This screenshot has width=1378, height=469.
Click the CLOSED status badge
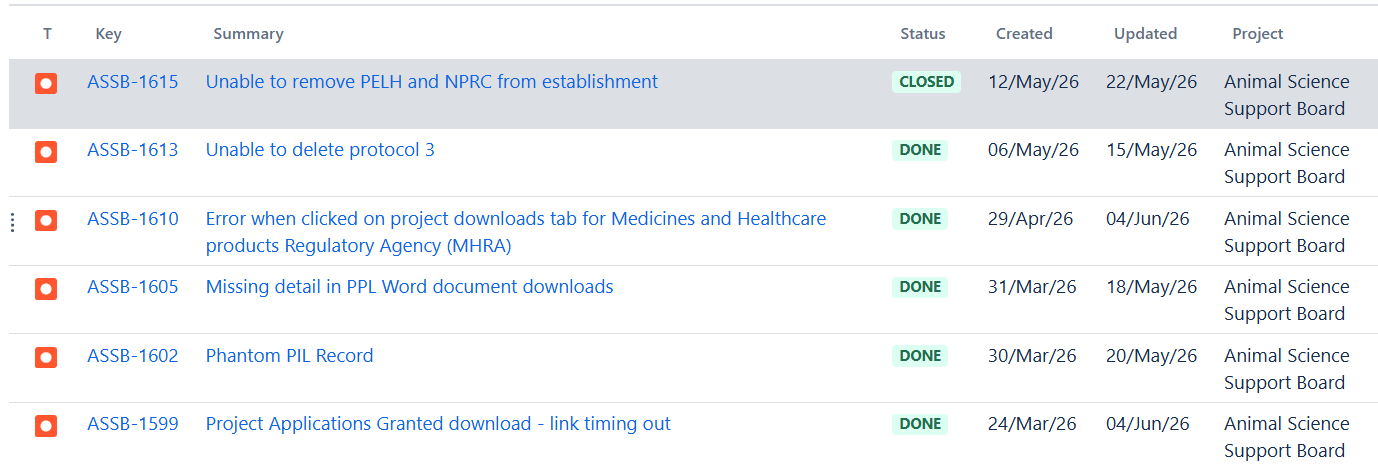point(926,82)
